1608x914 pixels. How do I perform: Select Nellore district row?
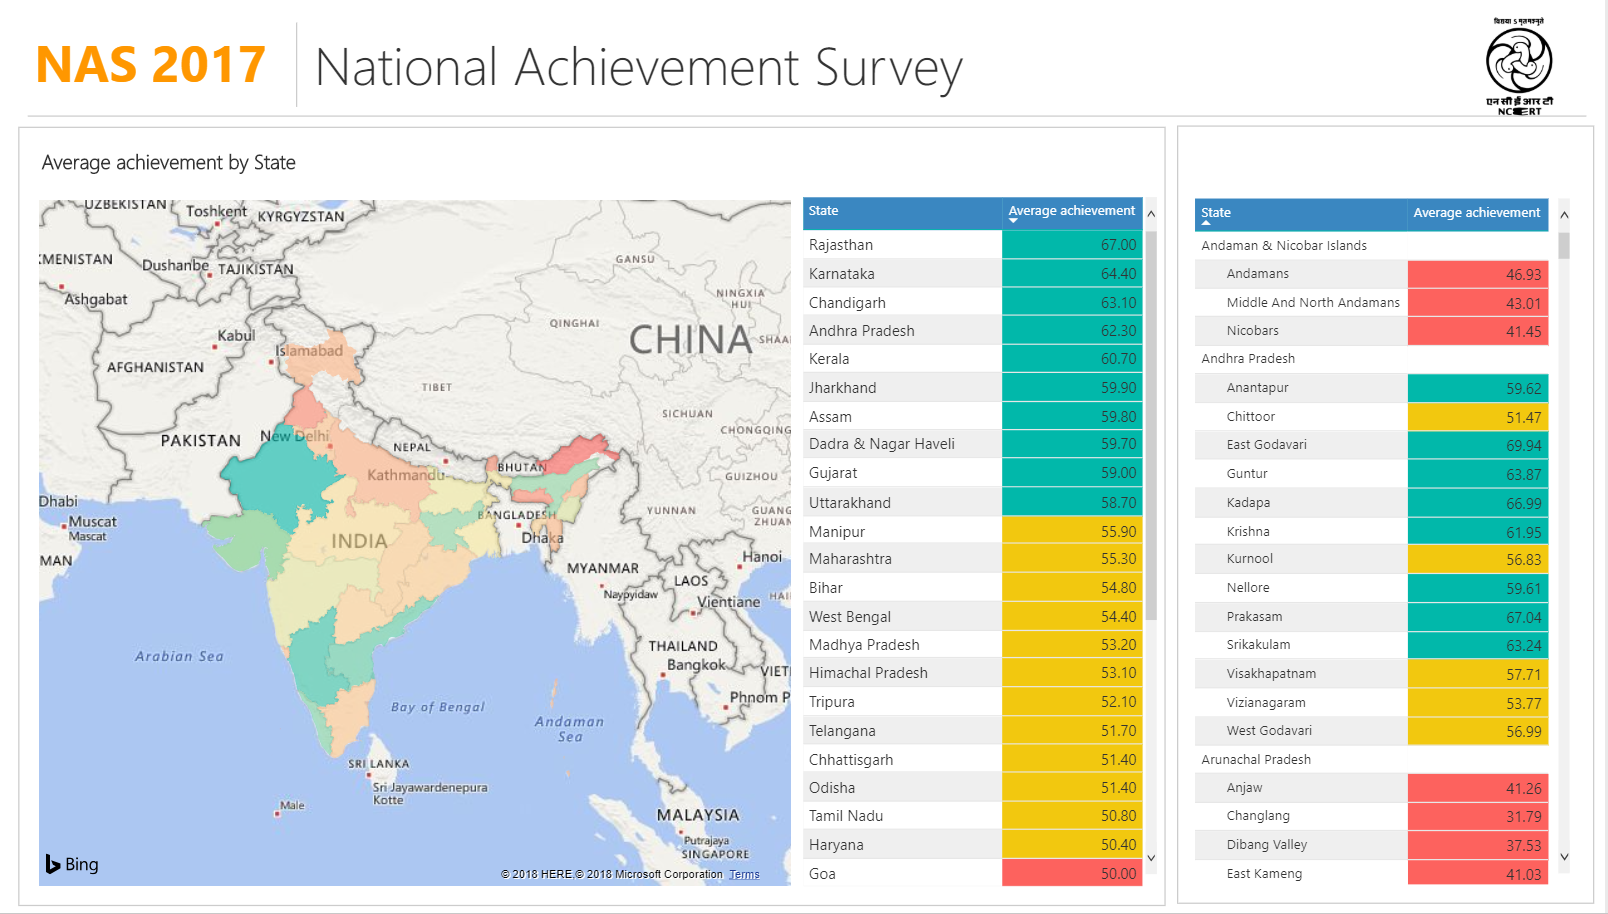(1372, 588)
